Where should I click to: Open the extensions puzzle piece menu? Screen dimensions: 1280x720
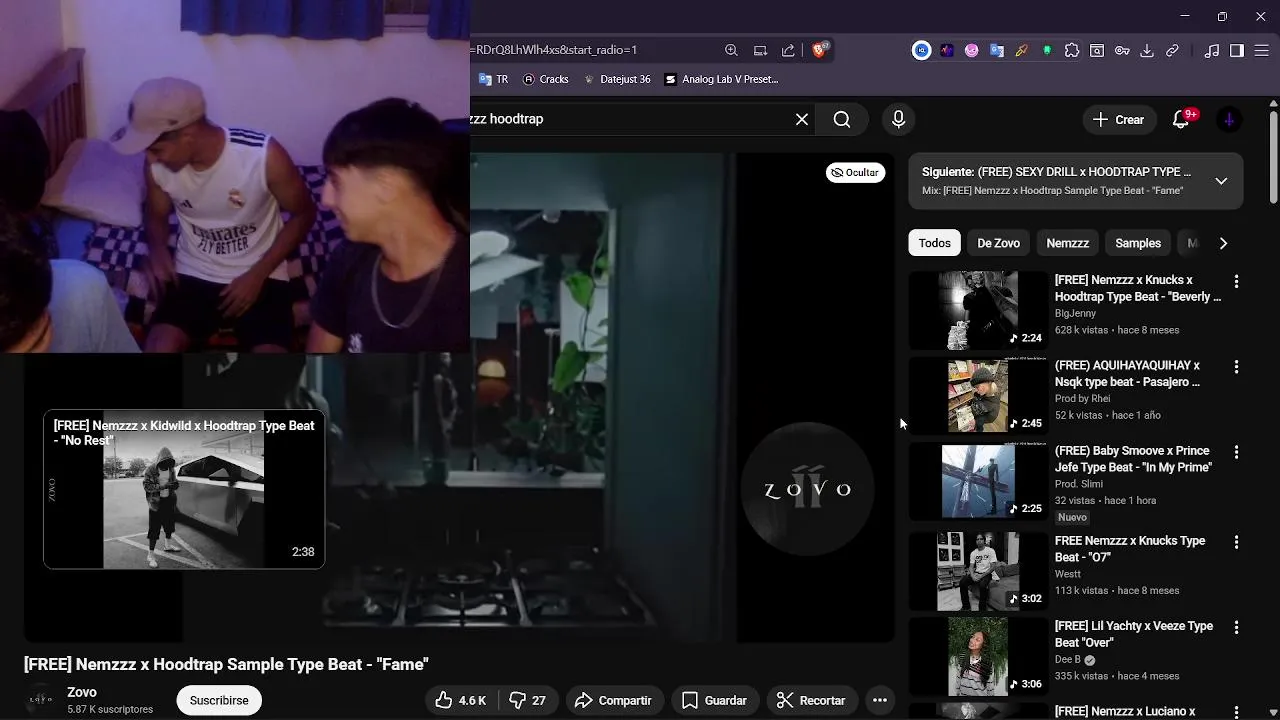1072,50
